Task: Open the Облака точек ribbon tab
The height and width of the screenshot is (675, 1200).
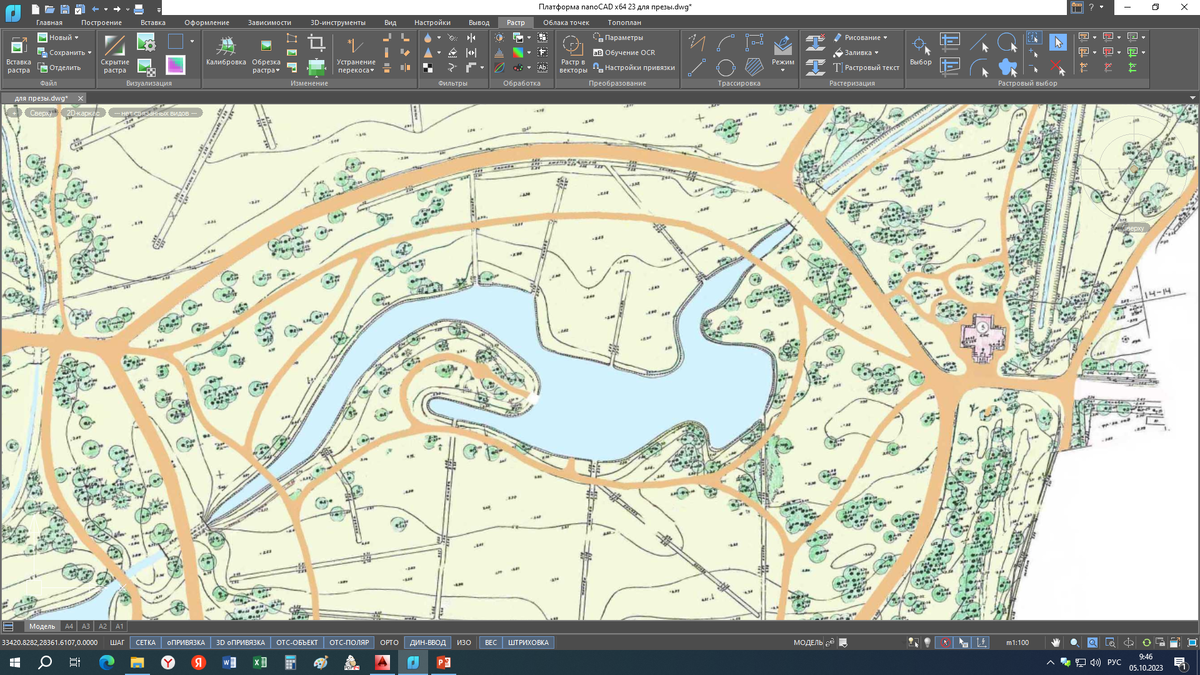Action: [x=566, y=22]
